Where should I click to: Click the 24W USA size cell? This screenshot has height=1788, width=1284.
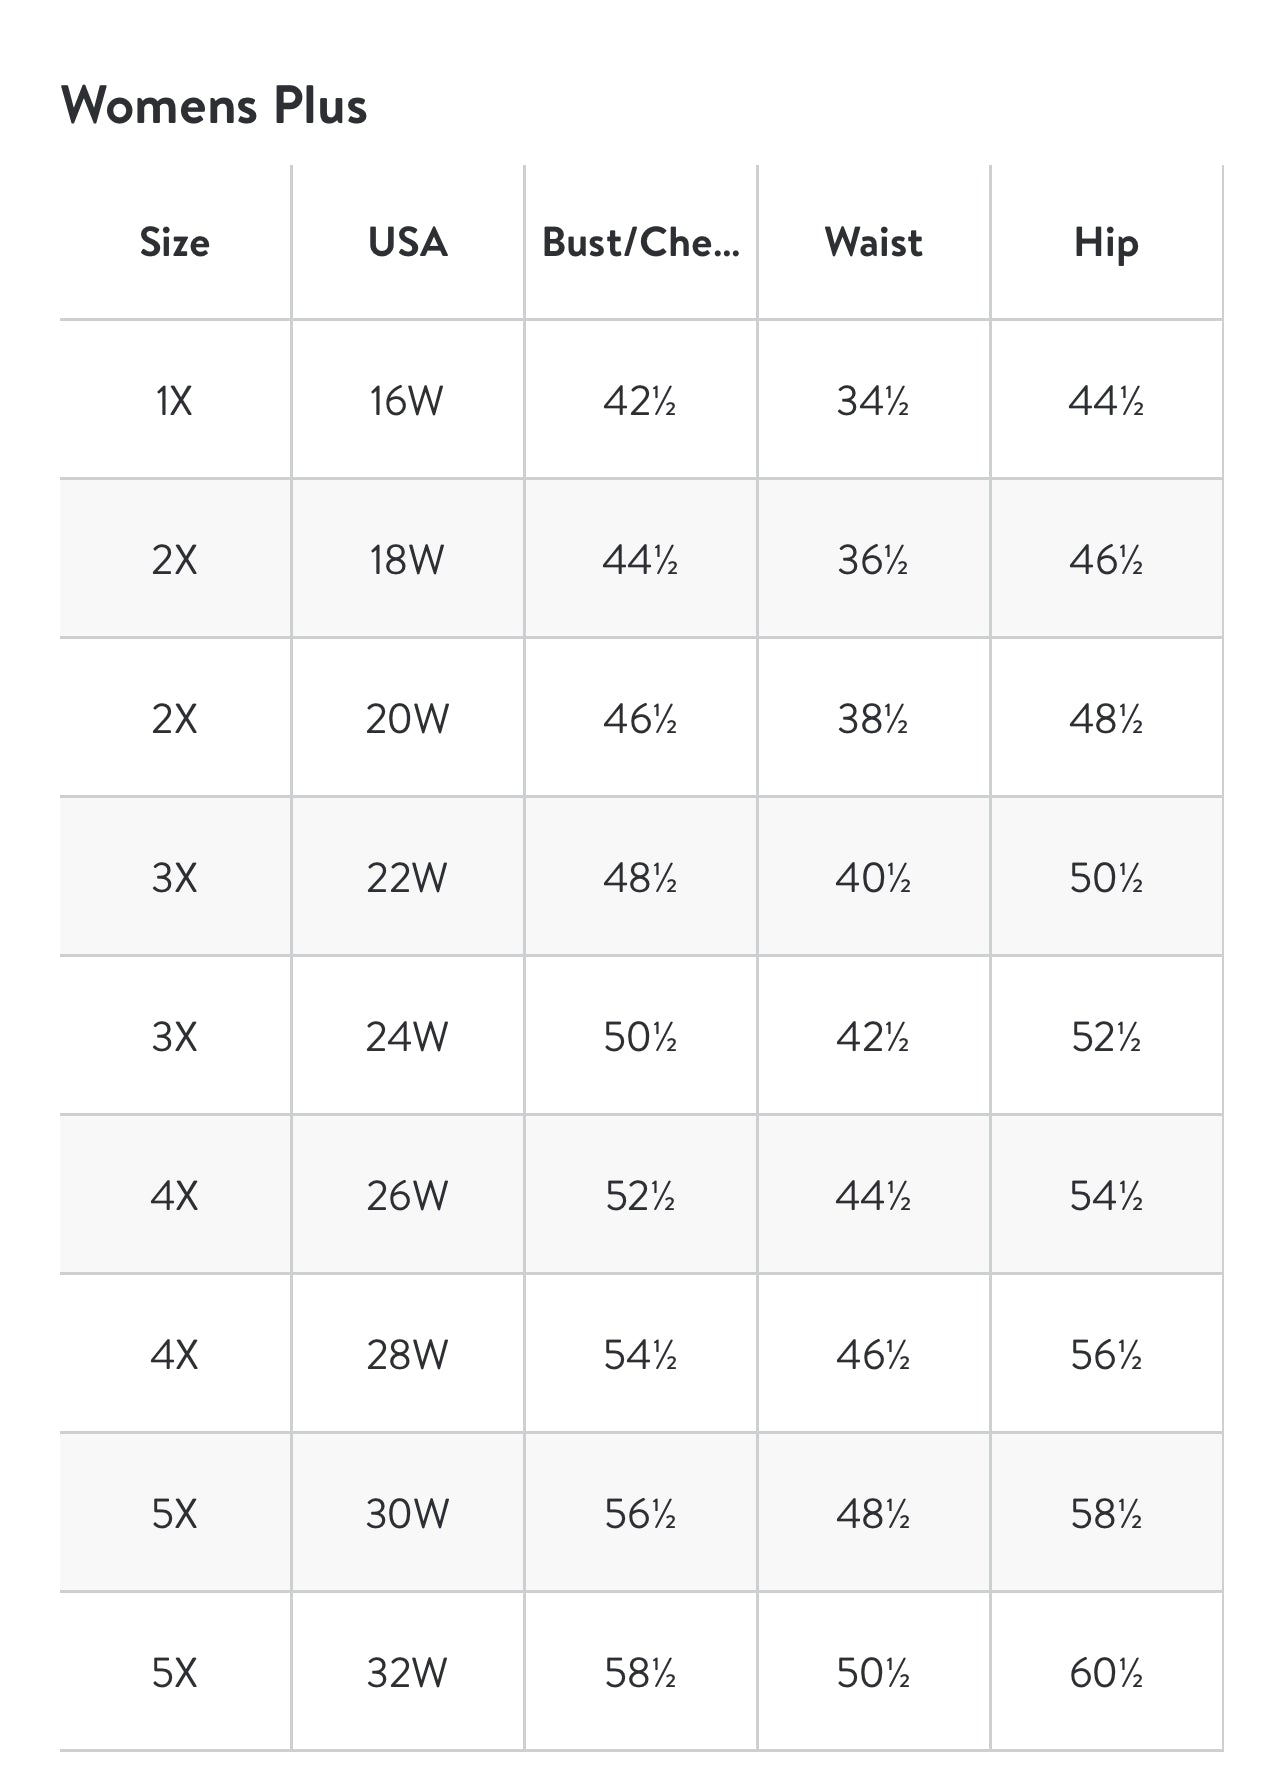pyautogui.click(x=407, y=1037)
